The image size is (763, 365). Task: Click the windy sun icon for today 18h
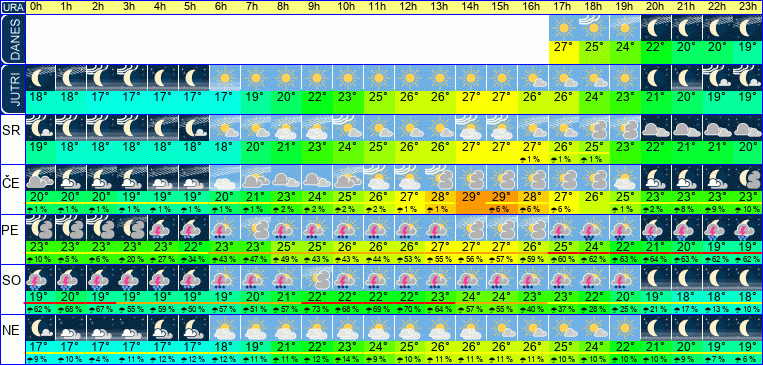point(595,28)
